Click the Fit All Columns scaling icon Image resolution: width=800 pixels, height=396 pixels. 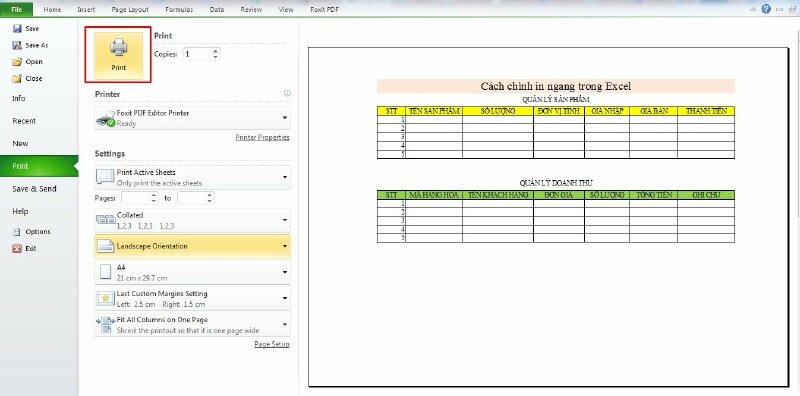(105, 325)
